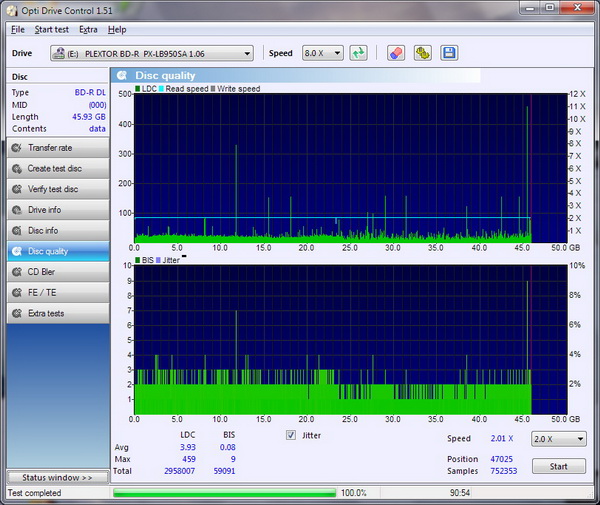Click the elapsed time 90:54

click(460, 493)
